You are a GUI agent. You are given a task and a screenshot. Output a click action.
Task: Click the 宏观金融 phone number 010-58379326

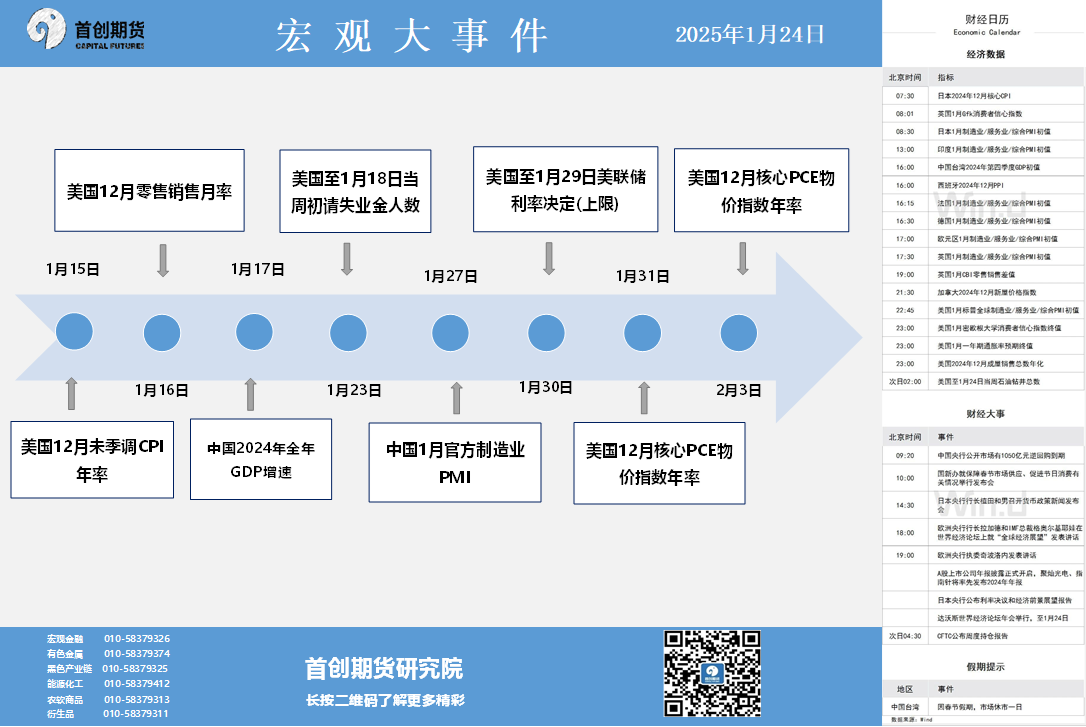coord(137,638)
